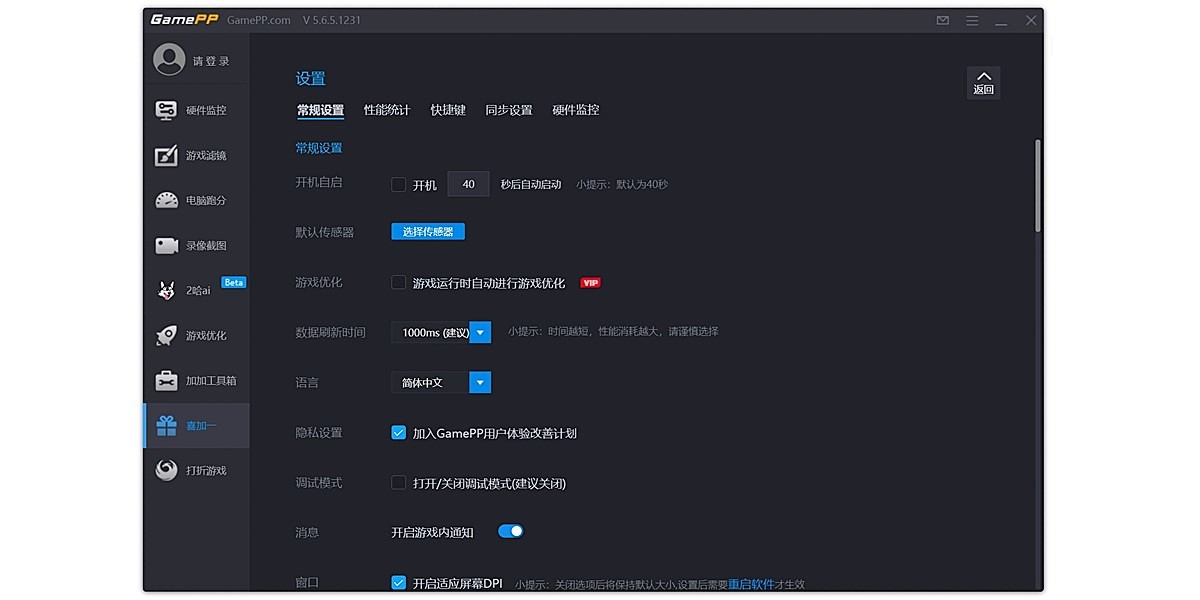Image resolution: width=1200 pixels, height=600 pixels.
Task: Click the 重启软件 link
Action: coord(752,584)
